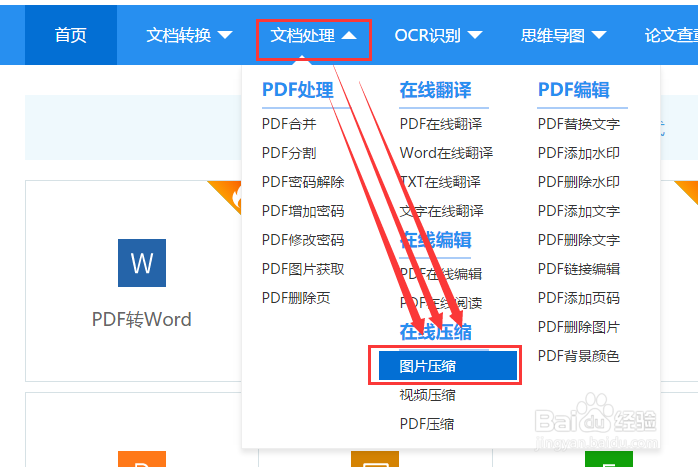Screen dimensions: 698x467
Task: Select PDF分割 in the menu
Action: pos(289,153)
